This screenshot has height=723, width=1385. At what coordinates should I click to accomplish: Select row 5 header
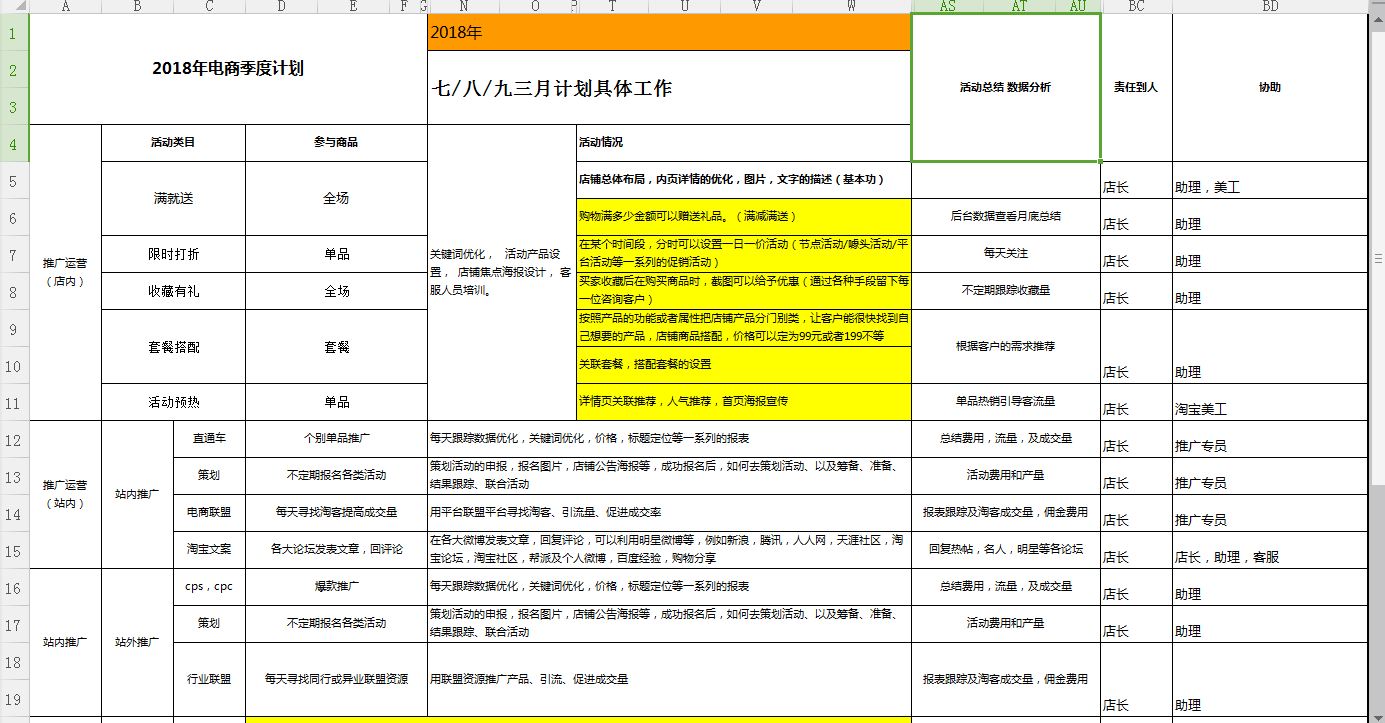14,180
